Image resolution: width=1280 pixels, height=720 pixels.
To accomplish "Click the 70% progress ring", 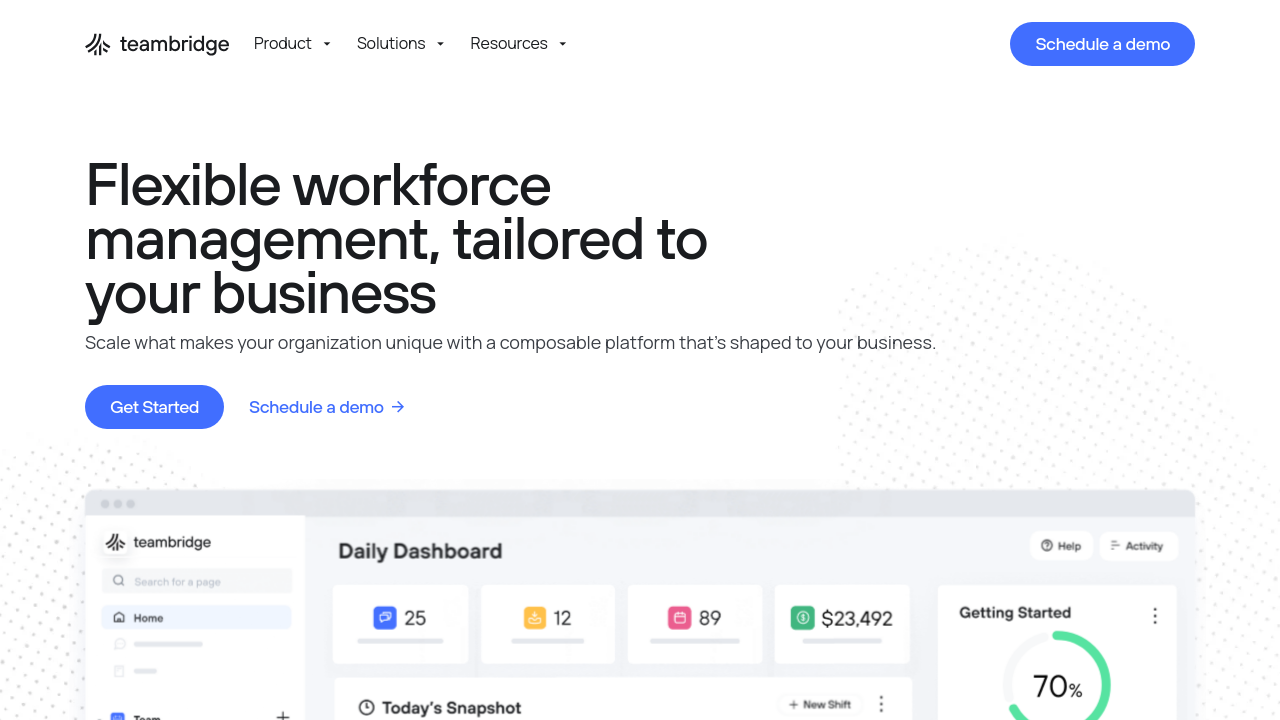I will (x=1057, y=676).
